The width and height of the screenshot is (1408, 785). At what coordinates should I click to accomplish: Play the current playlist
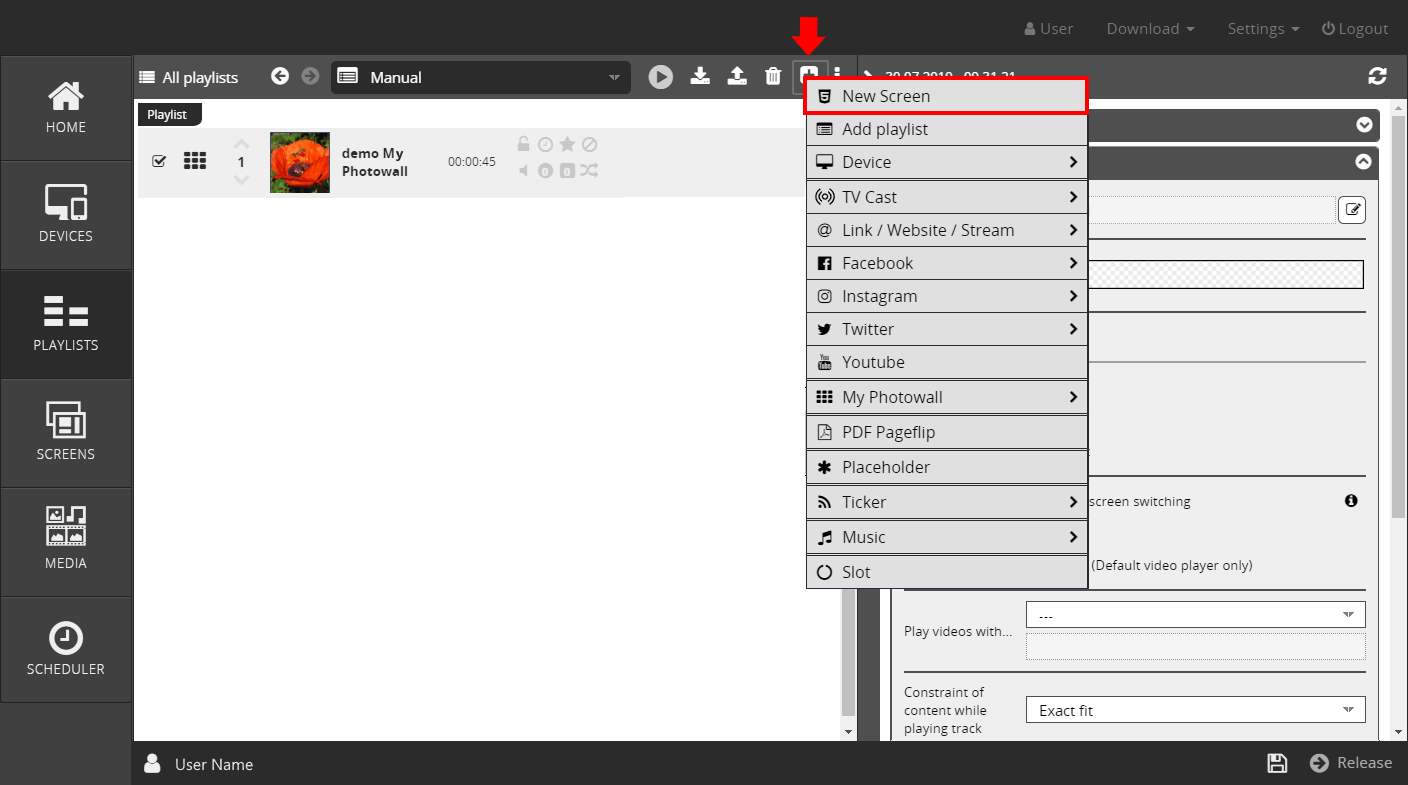click(x=661, y=76)
